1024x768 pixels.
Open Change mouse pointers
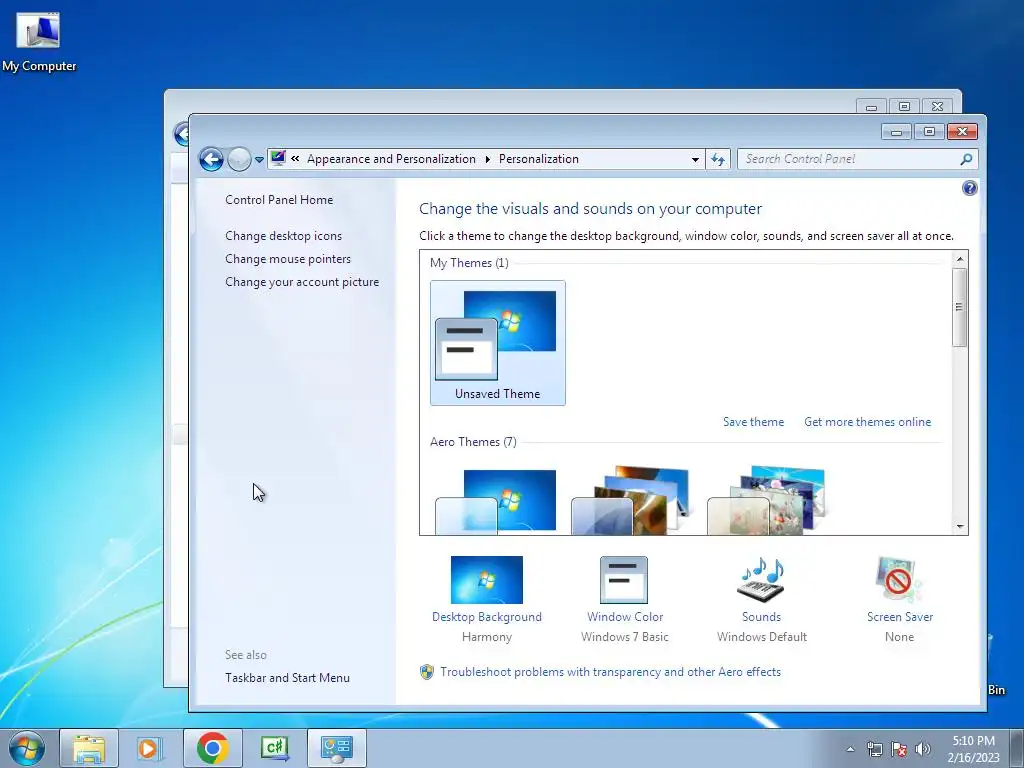[288, 259]
